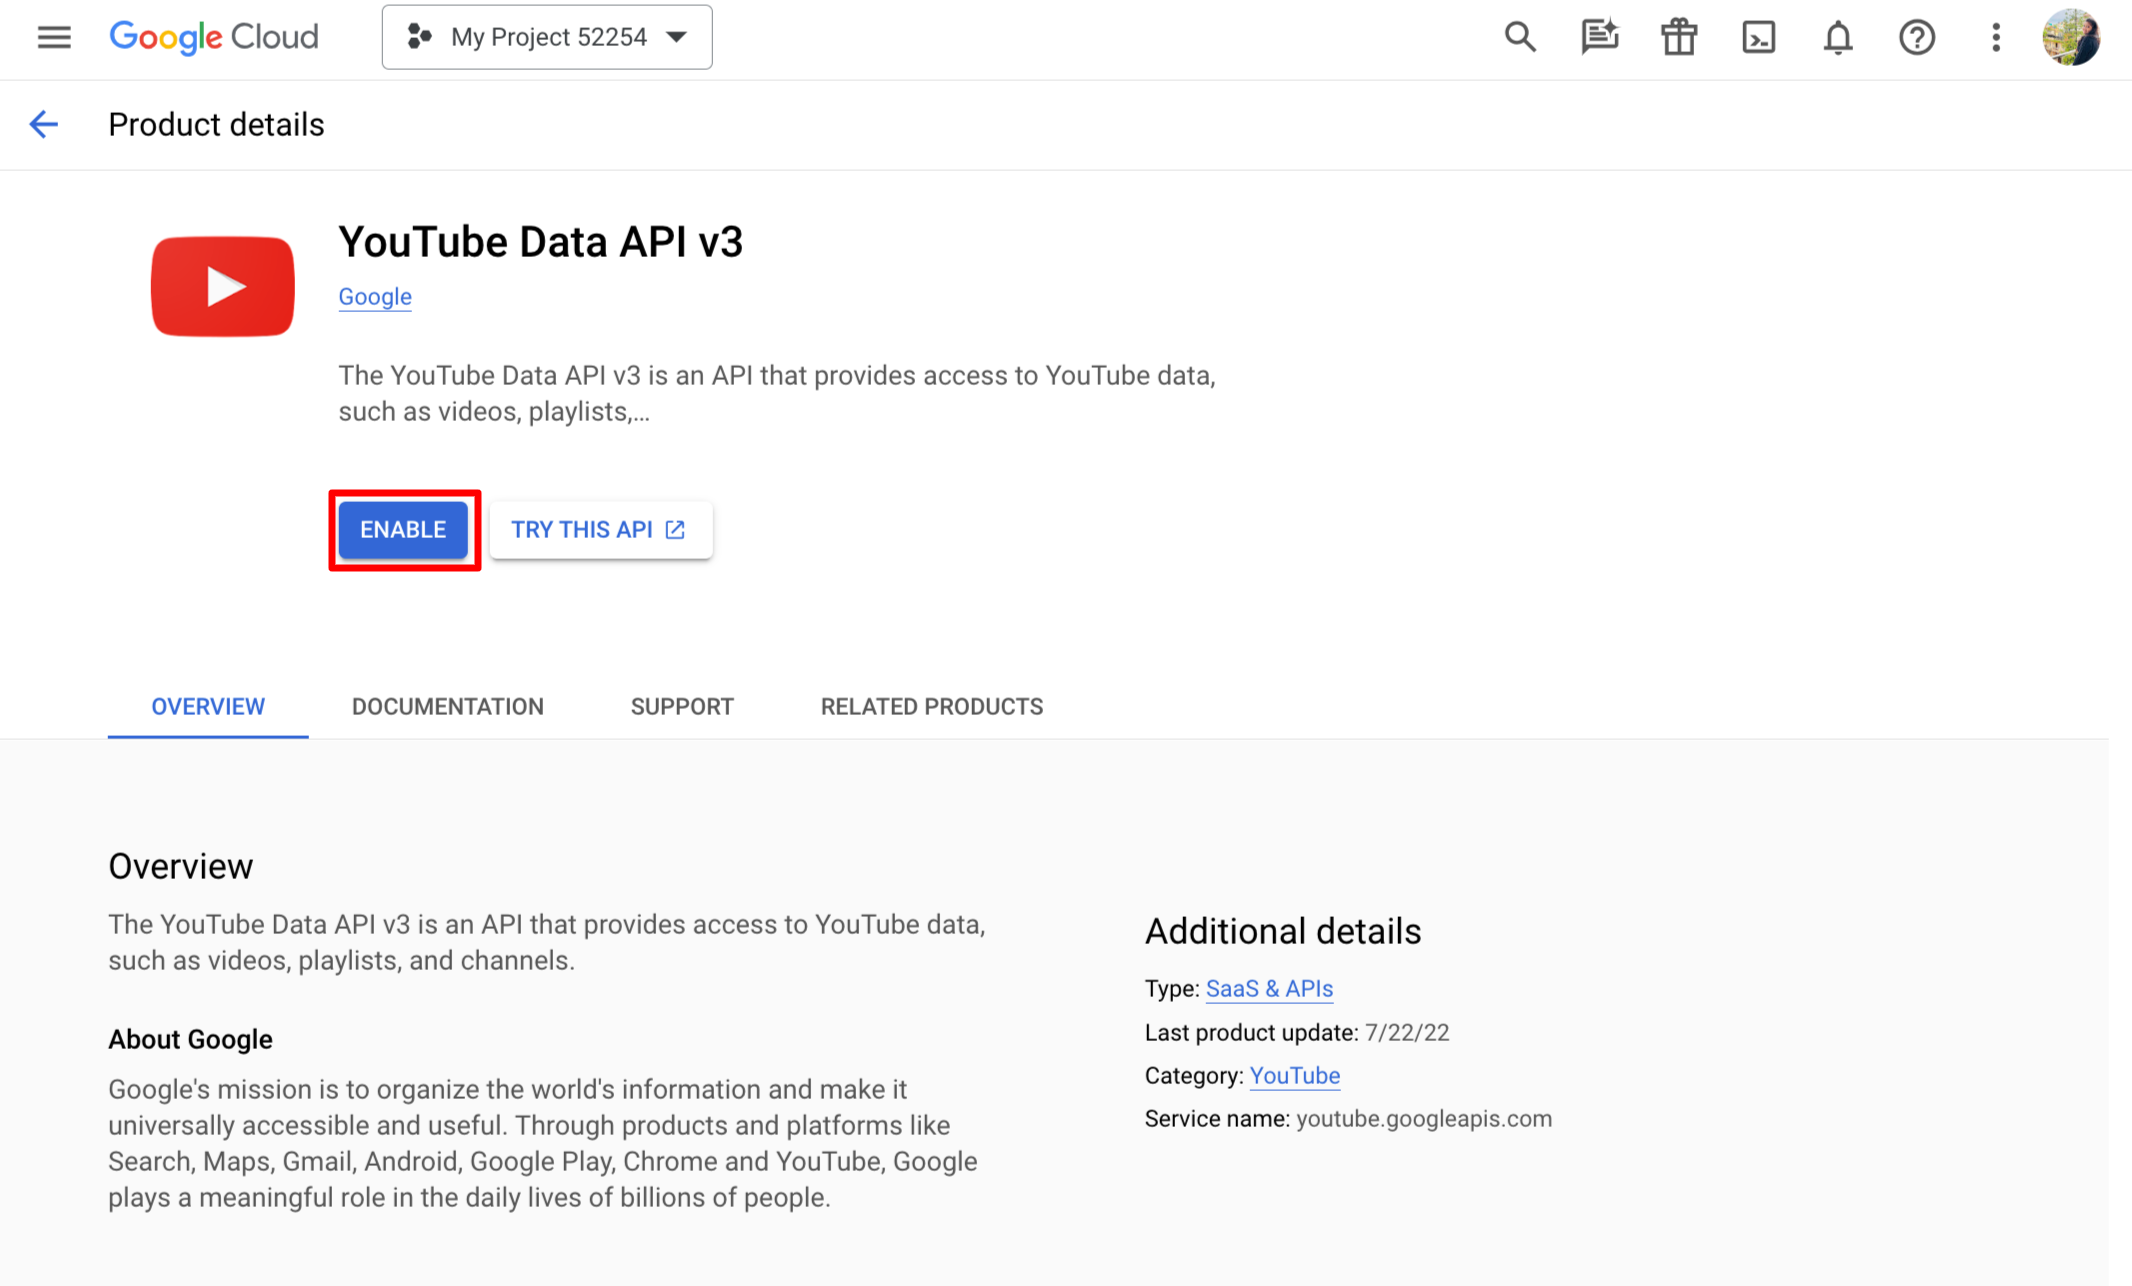Open the SaaS & APIs type link
Screen dimensions: 2132x1286
click(1269, 989)
